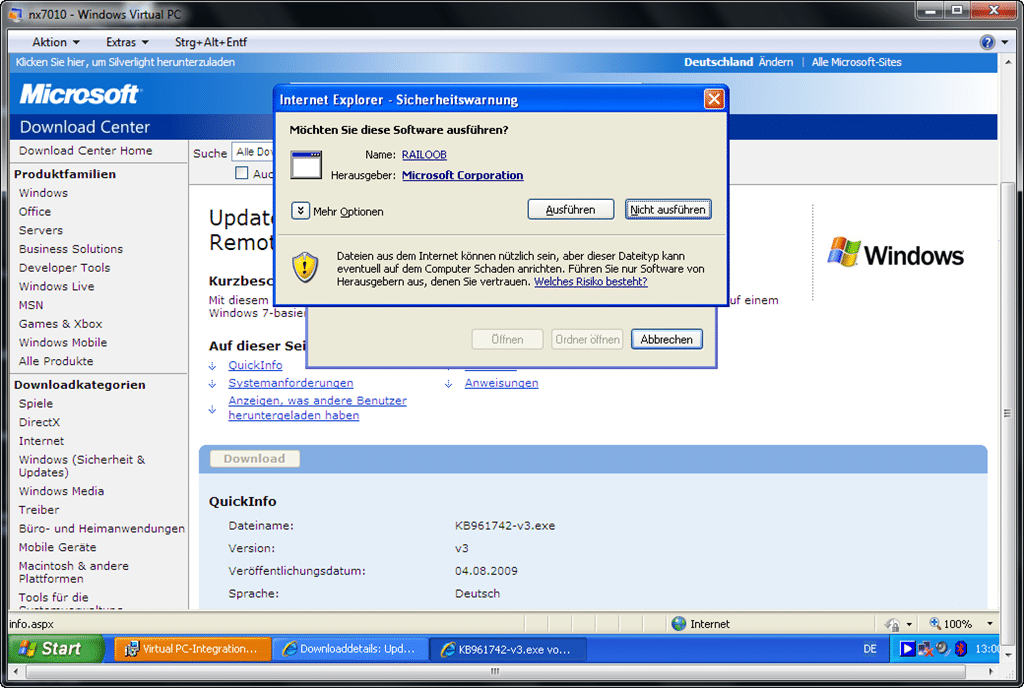The height and width of the screenshot is (688, 1024).
Task: Open Windows Mobile link
Action: click(63, 343)
